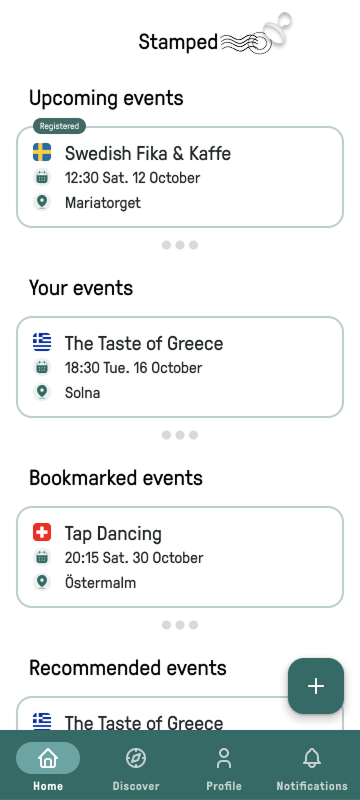The height and width of the screenshot is (800, 360).
Task: Open the Profile person icon
Action: pos(224,758)
